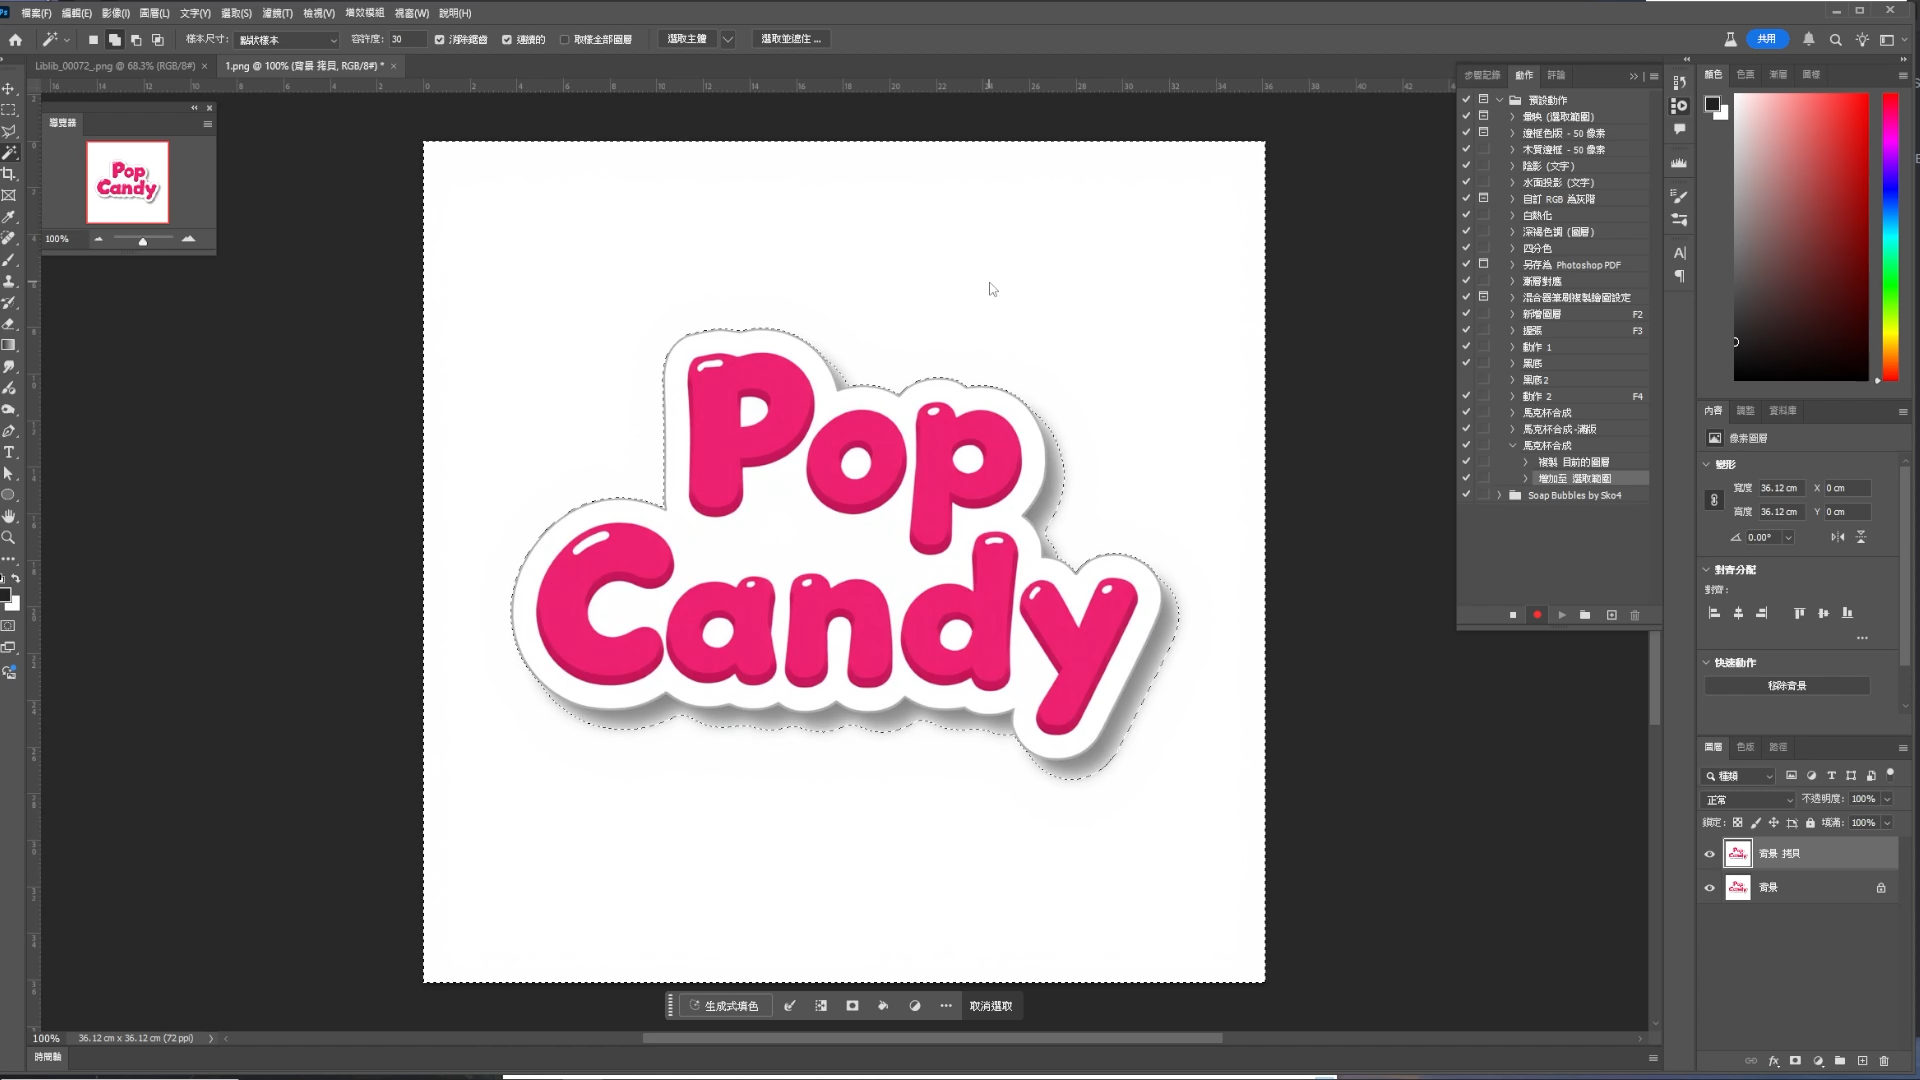Screen dimensions: 1920x1080
Task: Select the Zoom tool
Action: 9,537
